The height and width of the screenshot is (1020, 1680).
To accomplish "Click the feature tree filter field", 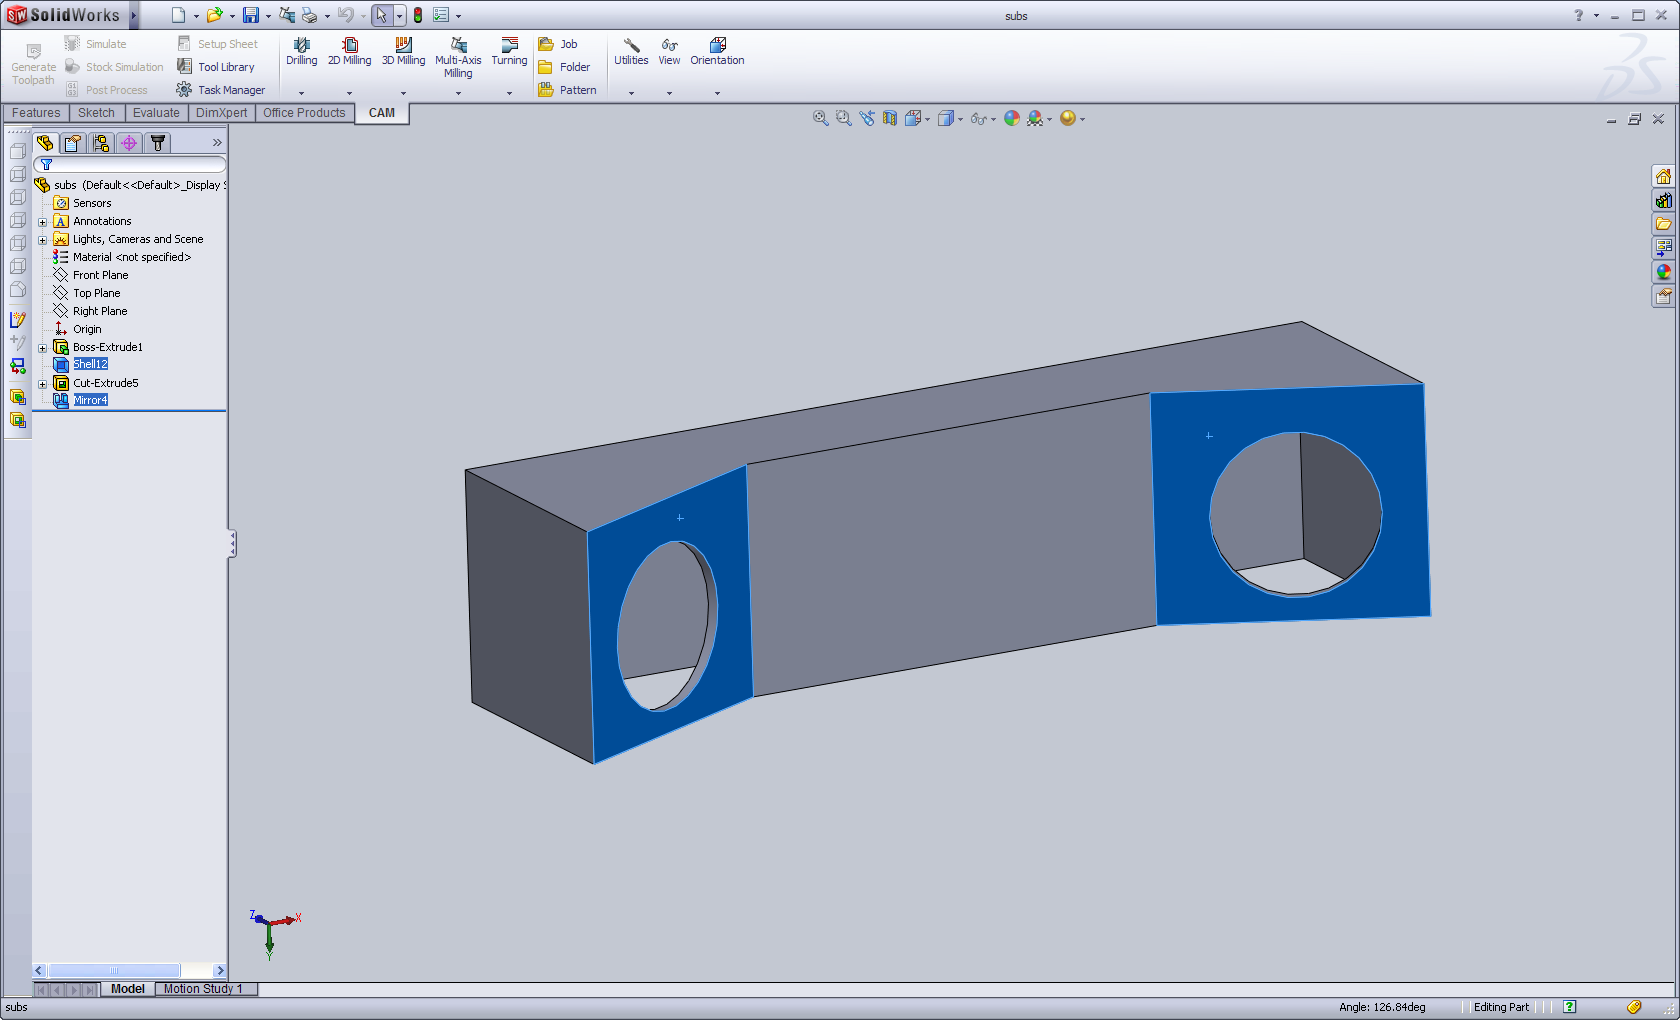I will (x=130, y=164).
